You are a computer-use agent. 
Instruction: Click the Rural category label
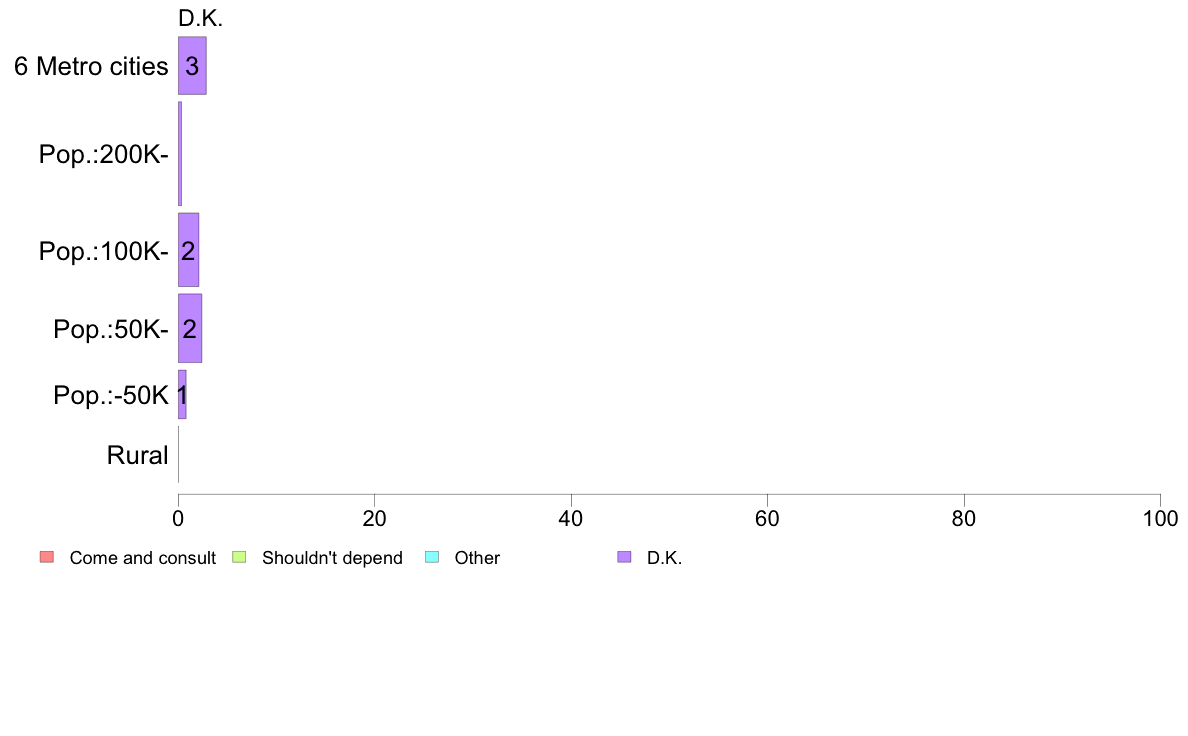(137, 456)
